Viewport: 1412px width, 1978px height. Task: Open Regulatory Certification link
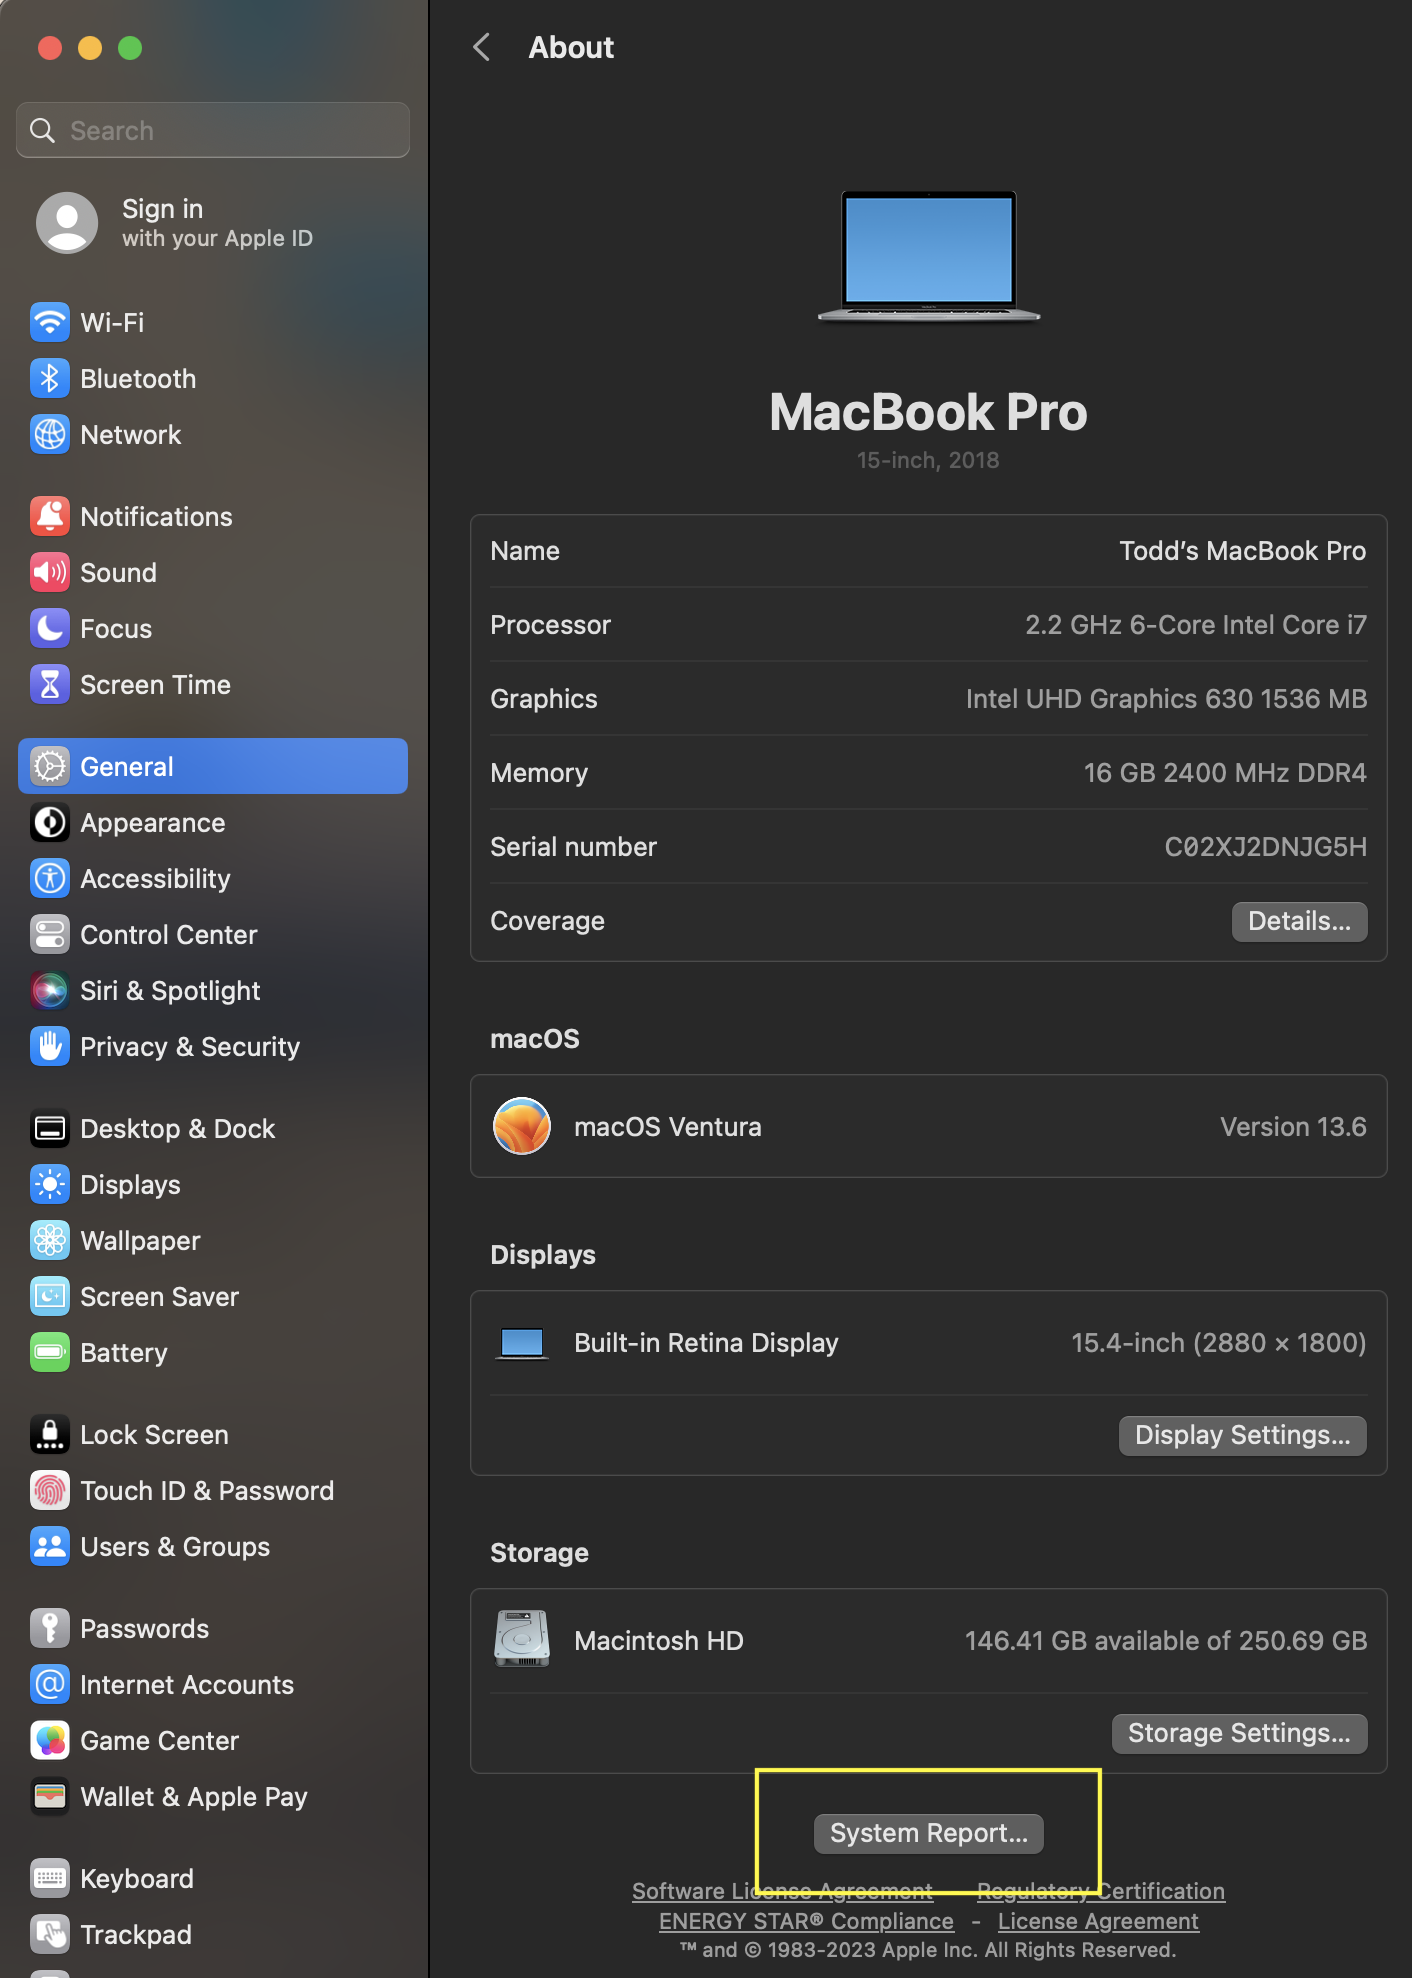pos(1101,1891)
